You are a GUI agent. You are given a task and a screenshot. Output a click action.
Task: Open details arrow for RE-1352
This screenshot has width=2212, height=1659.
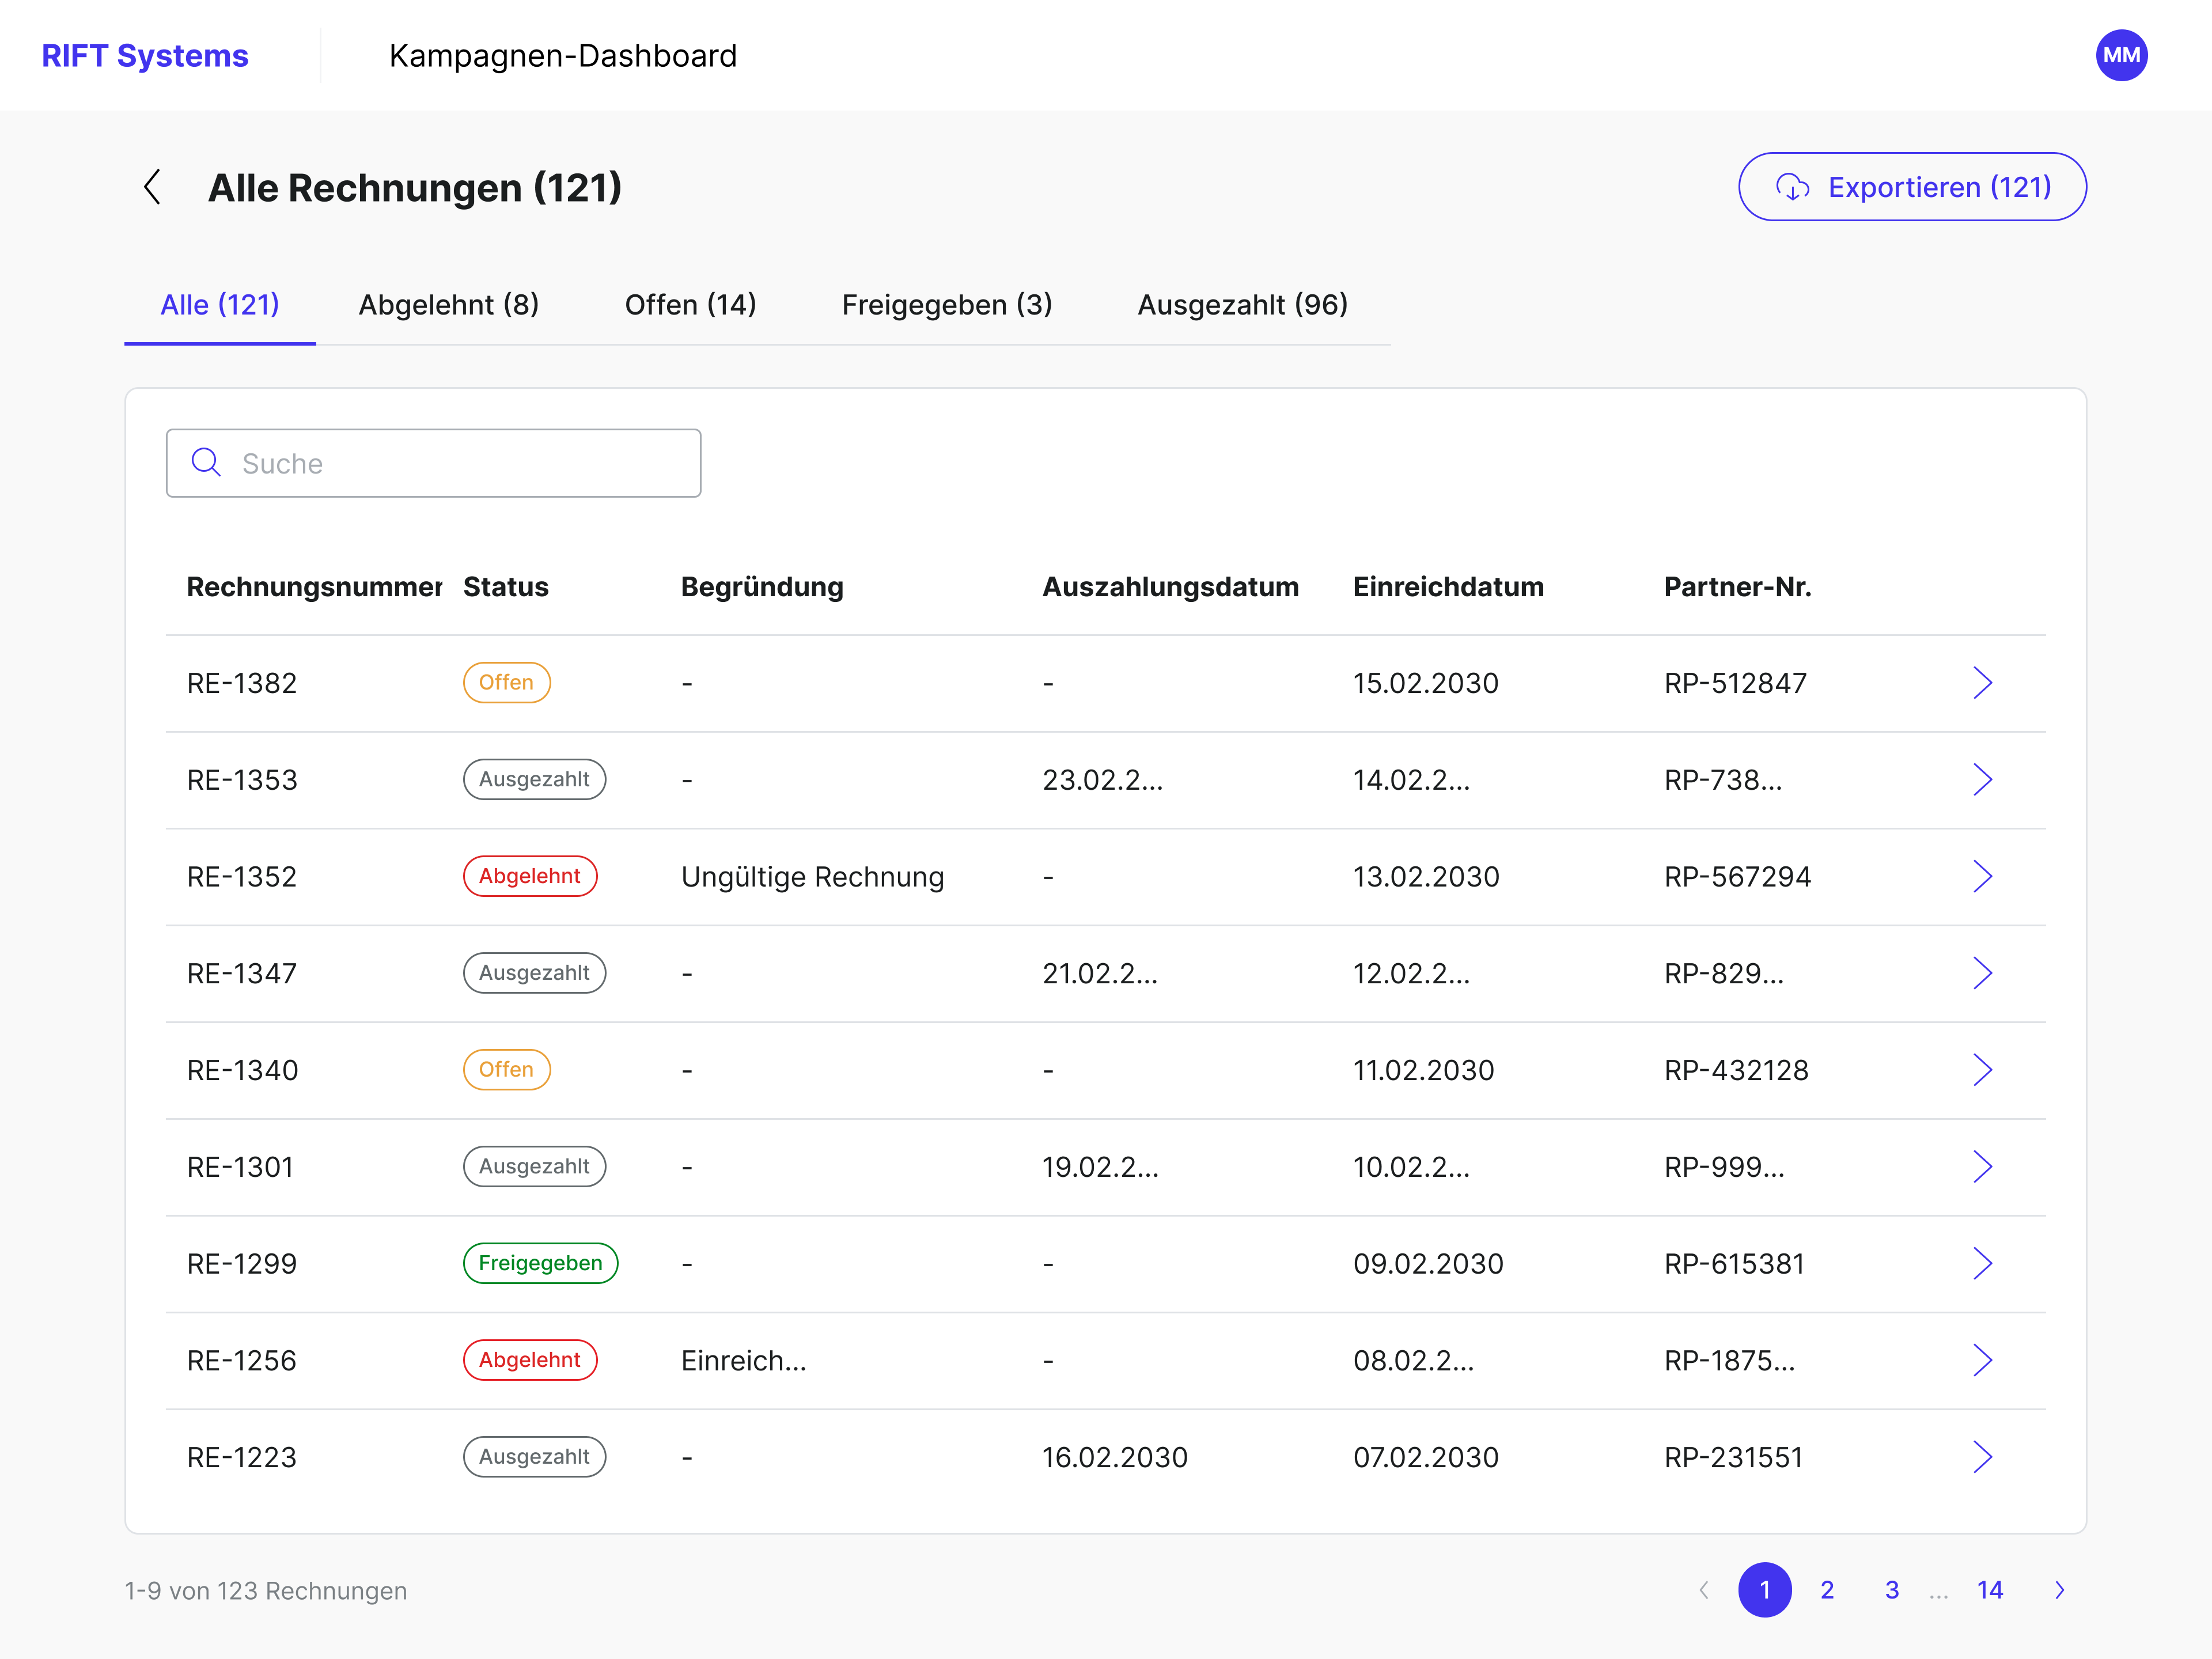1982,876
